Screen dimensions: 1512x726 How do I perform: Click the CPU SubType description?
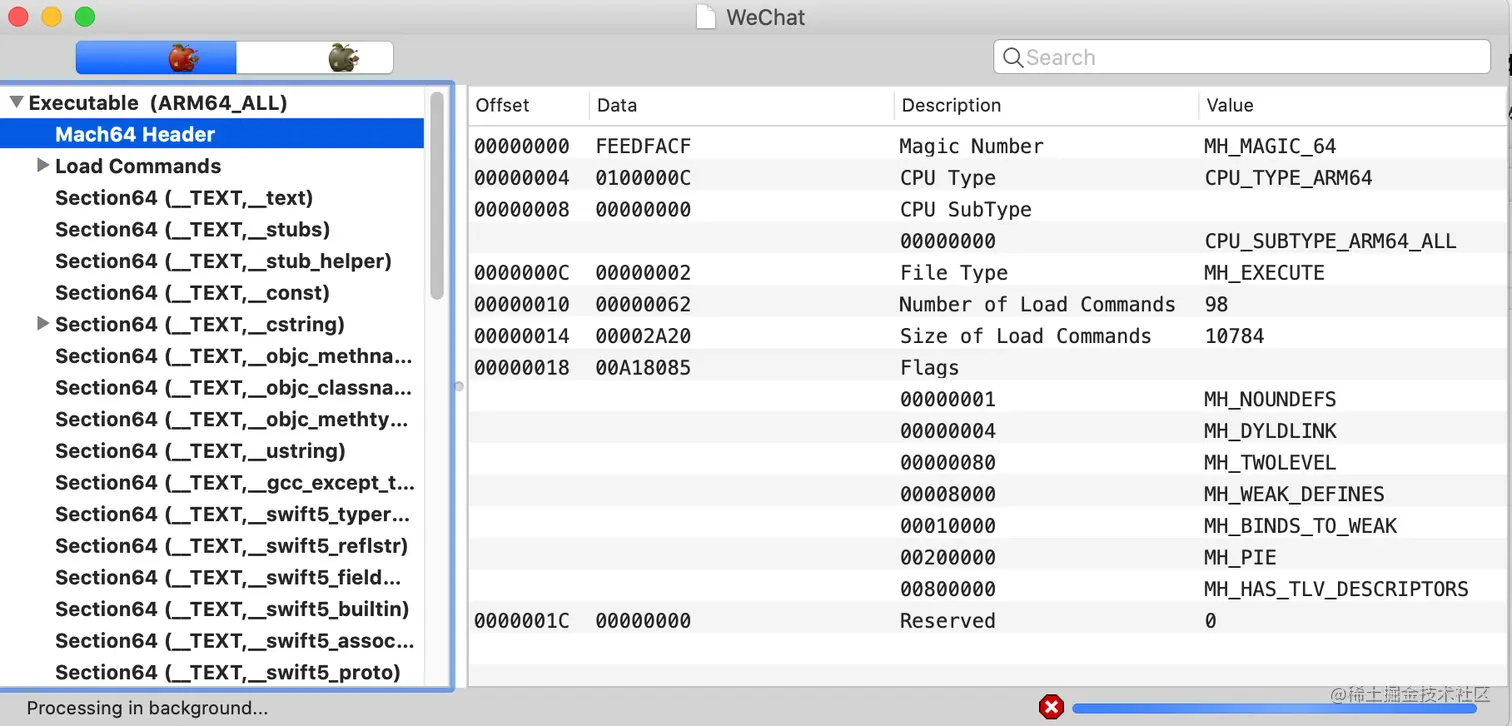pyautogui.click(x=965, y=209)
